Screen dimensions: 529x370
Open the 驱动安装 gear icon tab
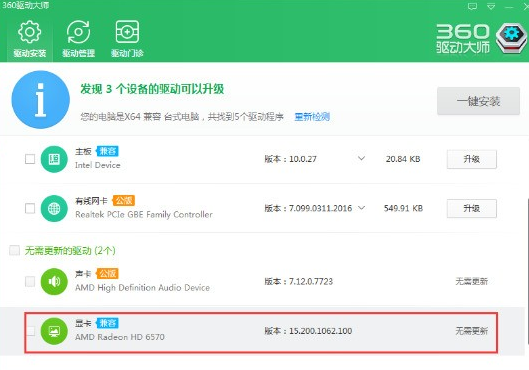pos(29,38)
